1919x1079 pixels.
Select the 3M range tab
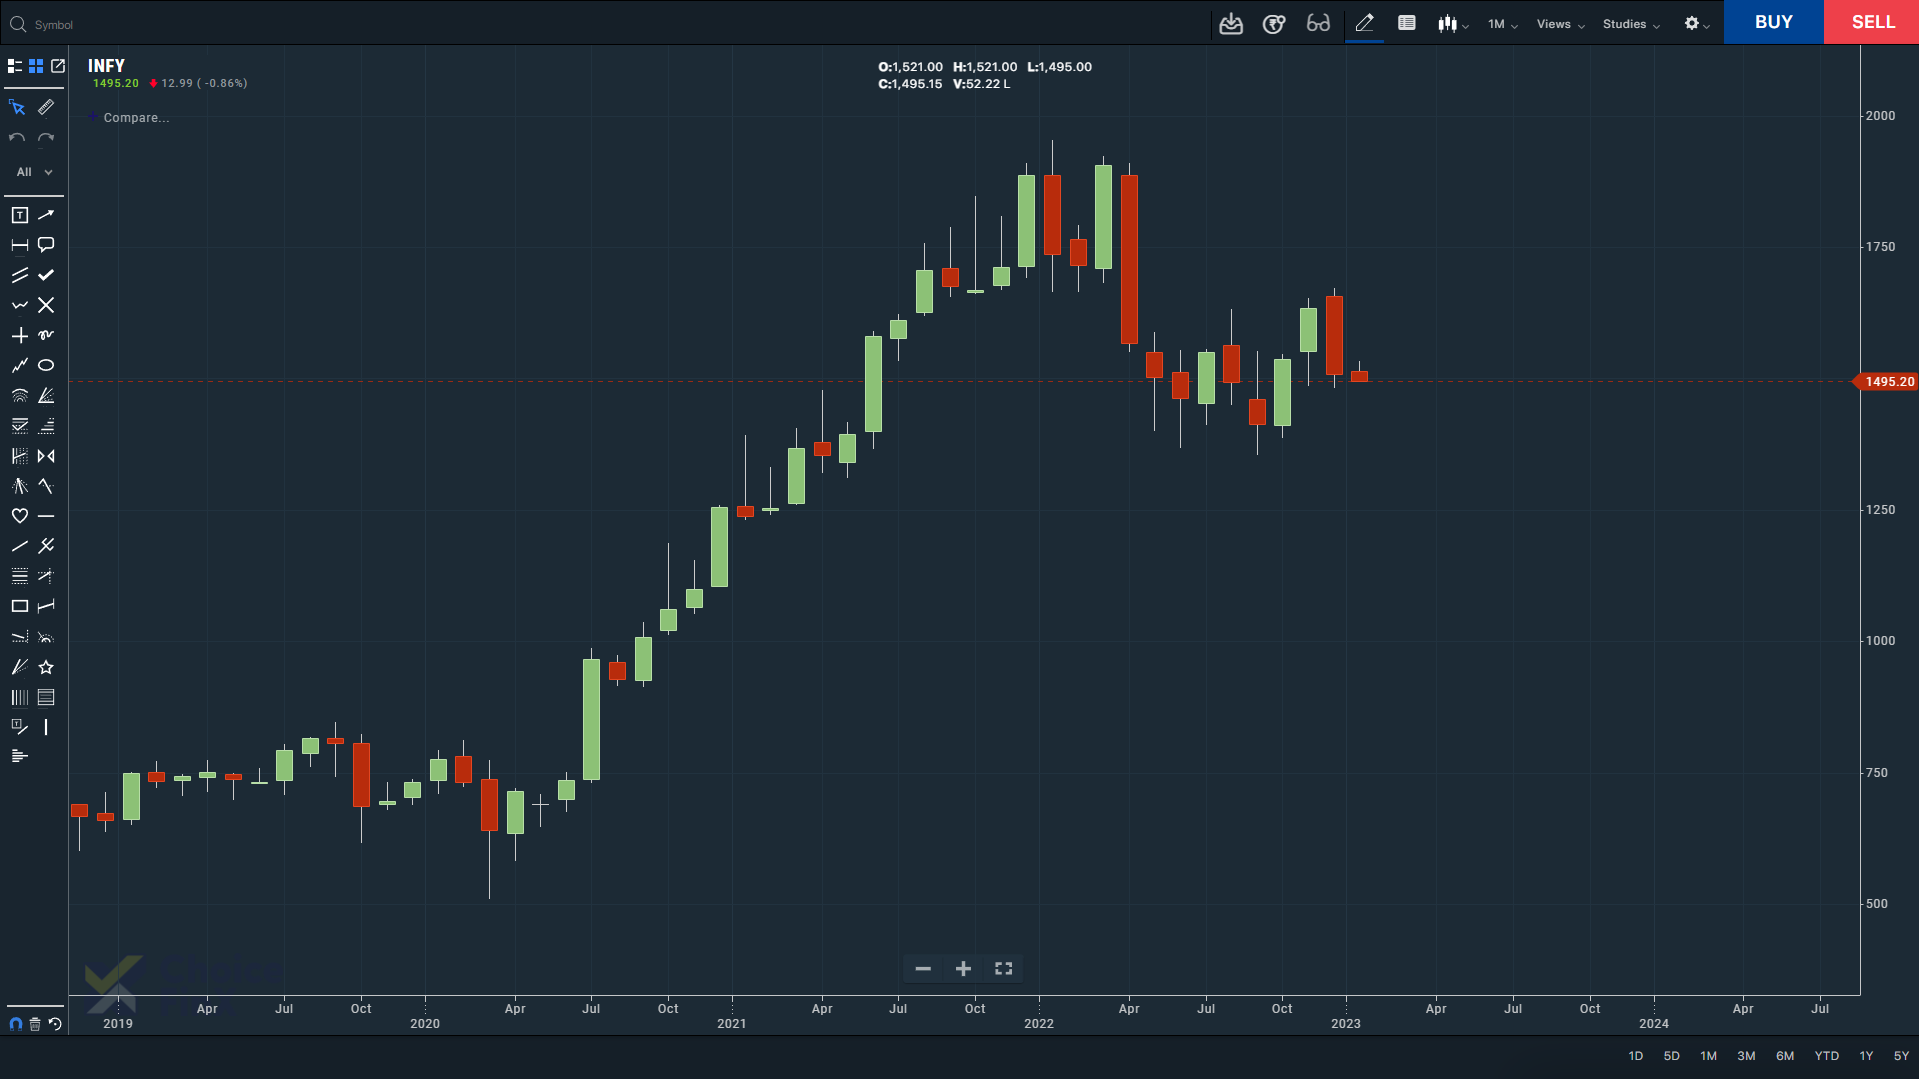pos(1746,1056)
